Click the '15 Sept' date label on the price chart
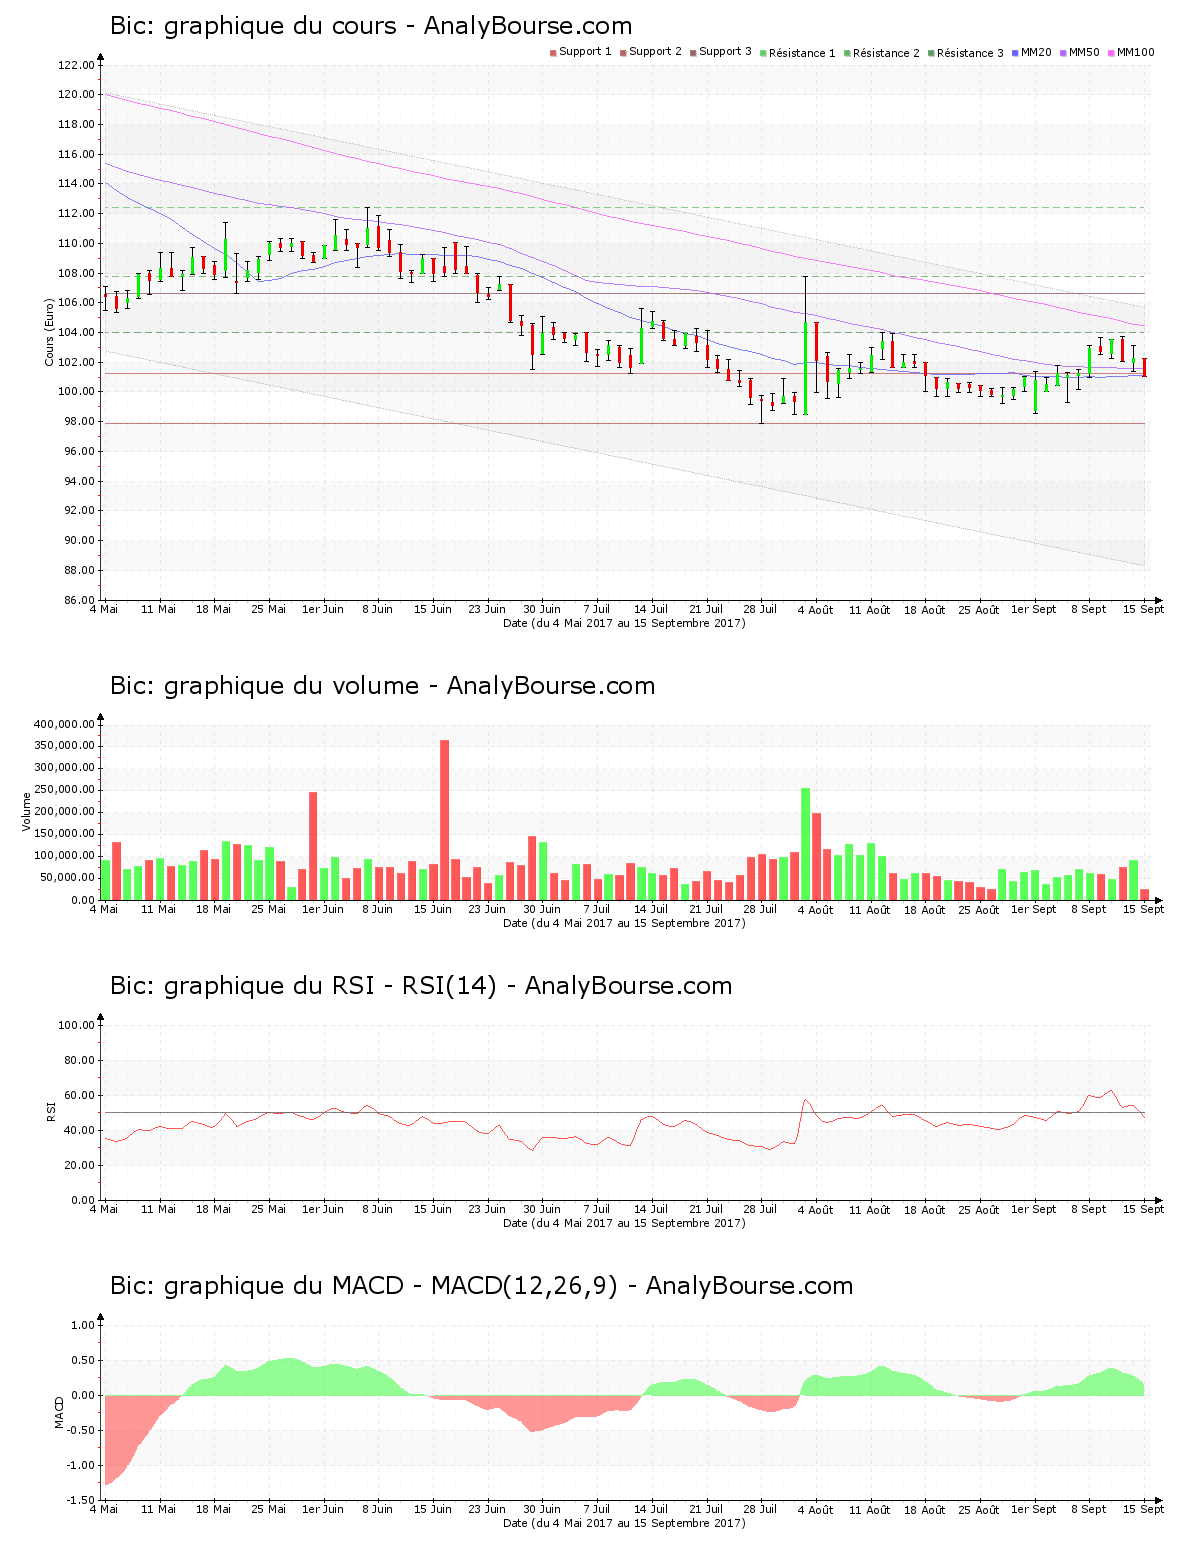The image size is (1200, 1550). [x=1143, y=609]
